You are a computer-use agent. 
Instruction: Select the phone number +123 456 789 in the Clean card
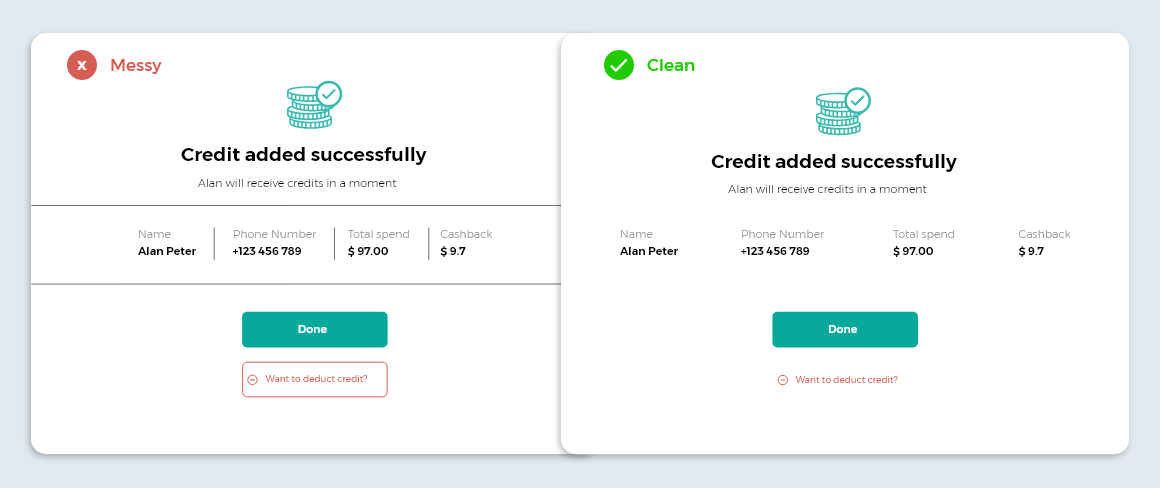click(775, 251)
